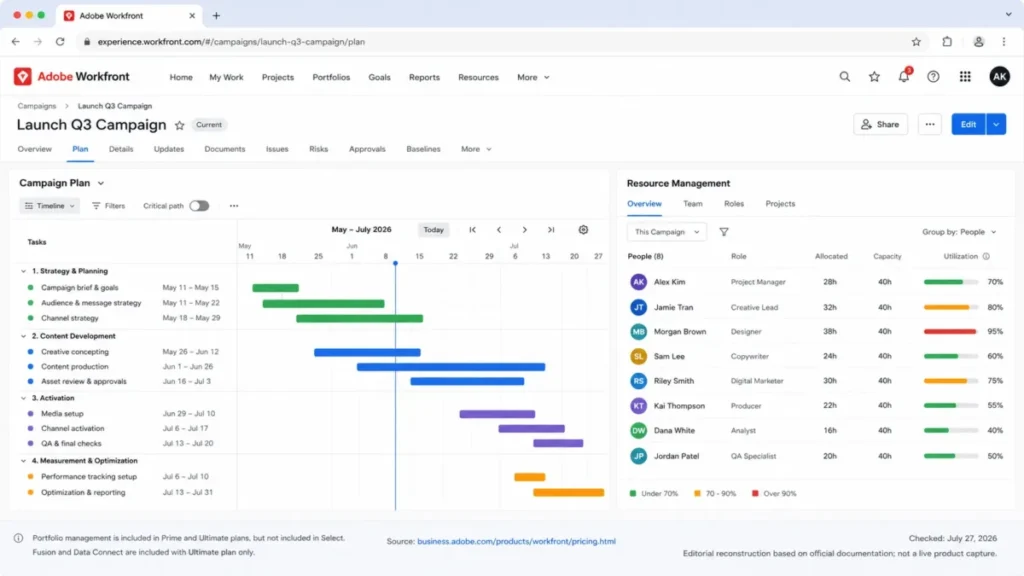The height and width of the screenshot is (576, 1024).
Task: Click Alex Kim's green utilization bar
Action: 943,282
